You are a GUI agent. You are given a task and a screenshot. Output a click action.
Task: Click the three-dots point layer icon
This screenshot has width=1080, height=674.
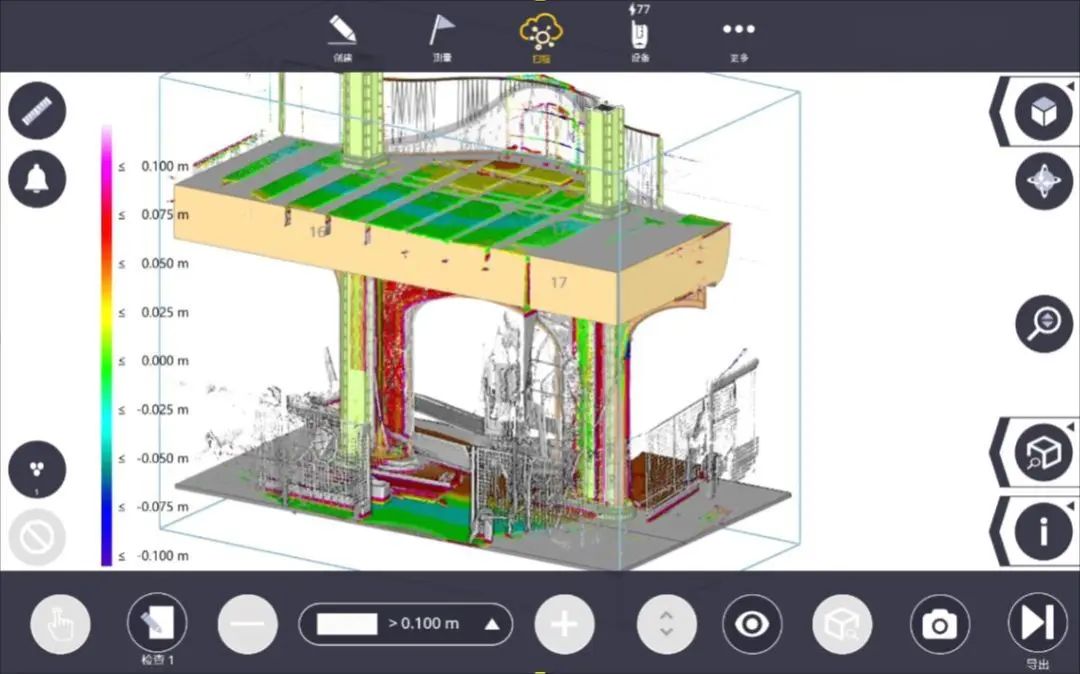(x=37, y=470)
